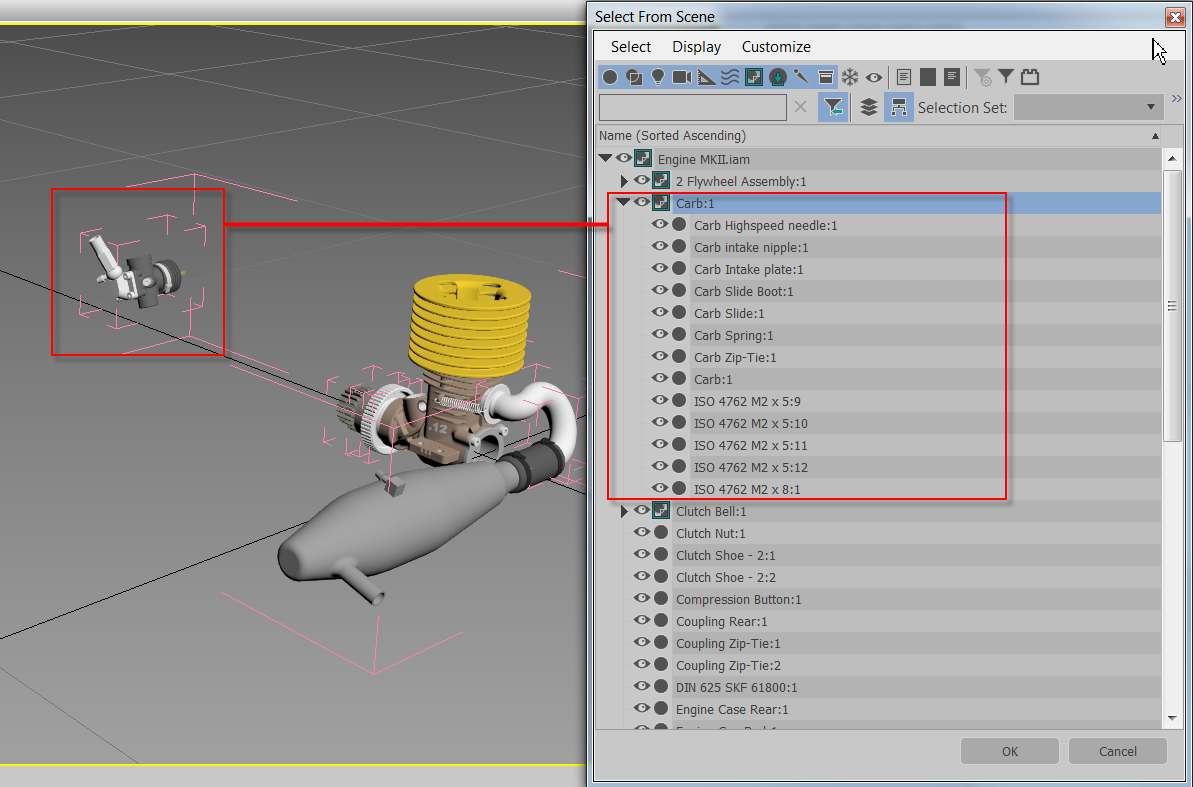Toggle the Display Children stacked-layers icon
The width and height of the screenshot is (1193, 787).
tap(867, 106)
